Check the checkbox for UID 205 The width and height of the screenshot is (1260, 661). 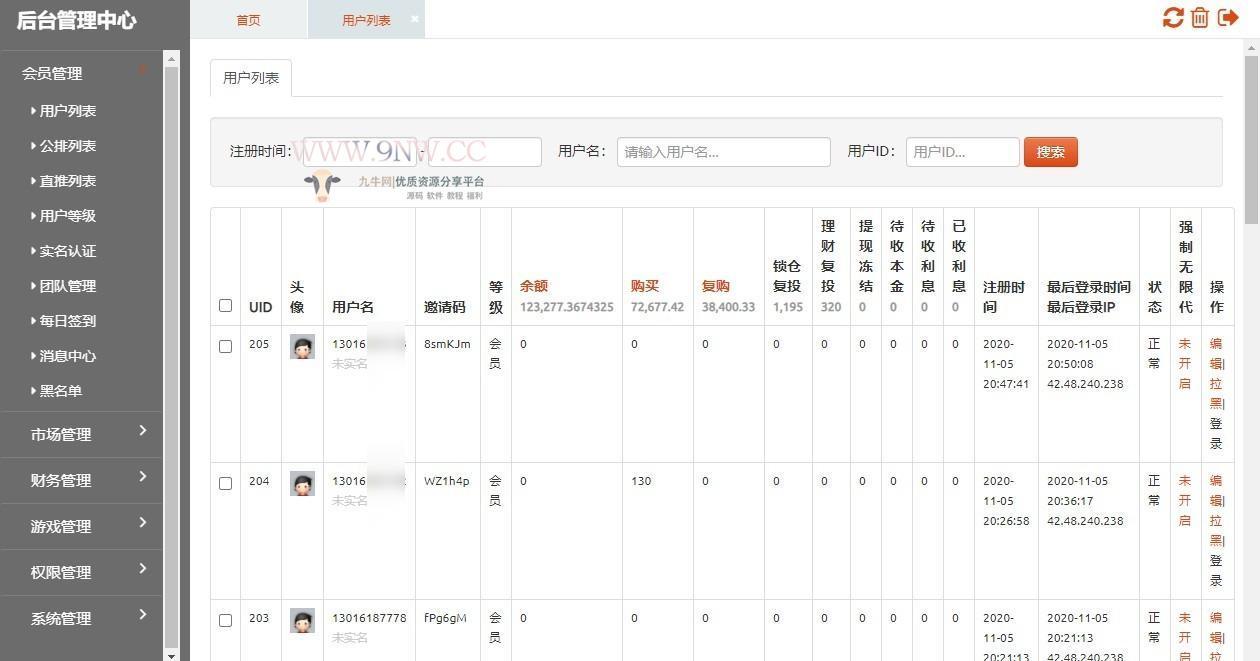coord(225,346)
